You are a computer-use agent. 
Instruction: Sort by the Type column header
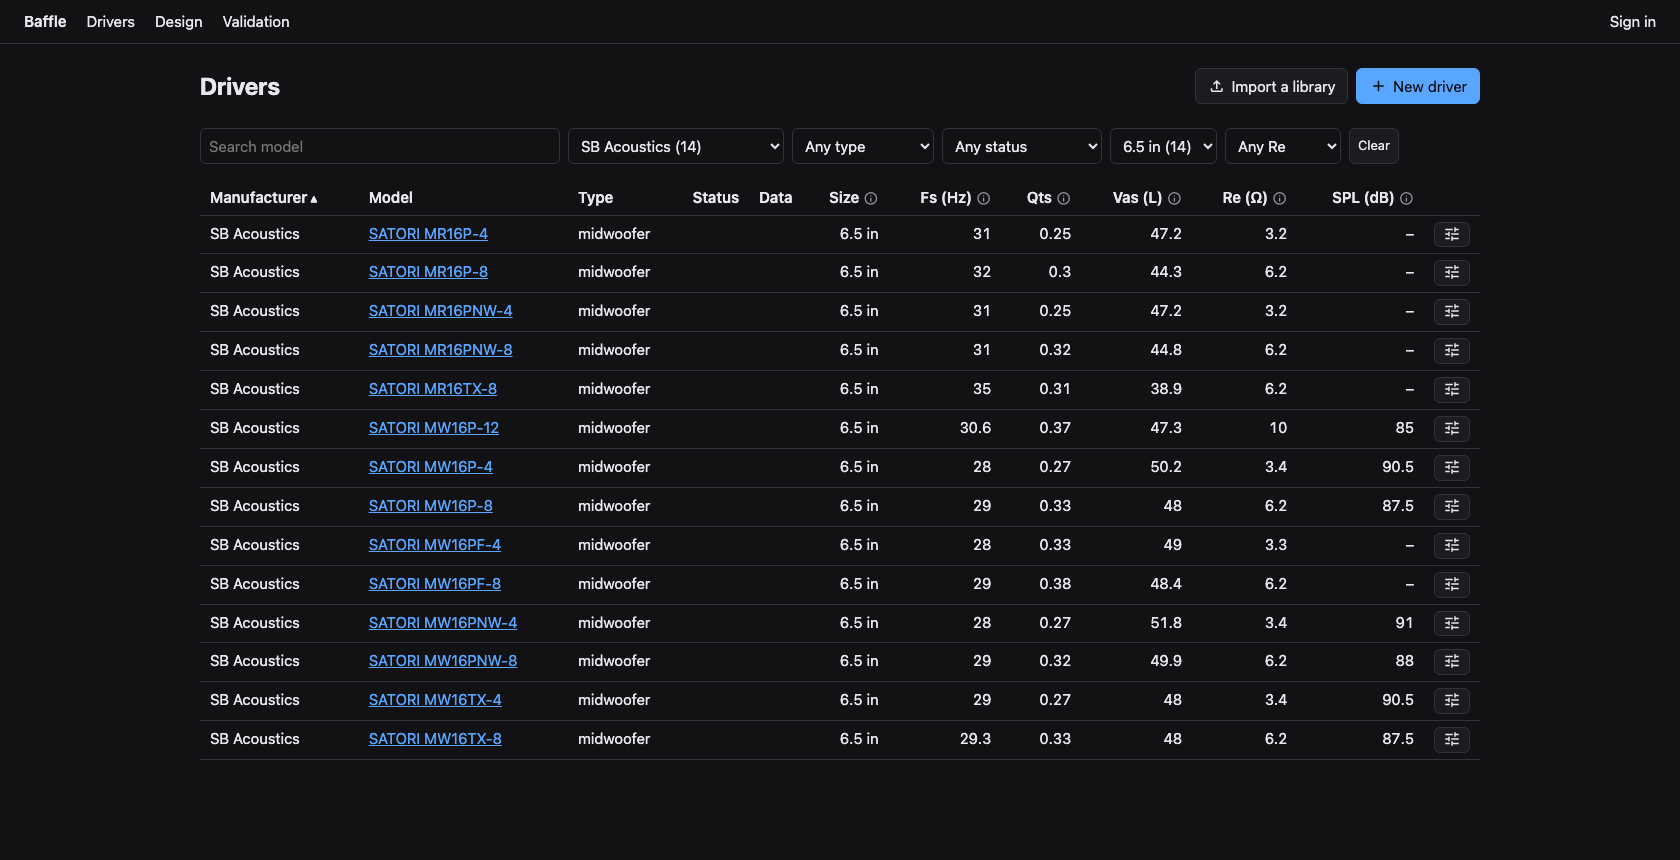(595, 198)
